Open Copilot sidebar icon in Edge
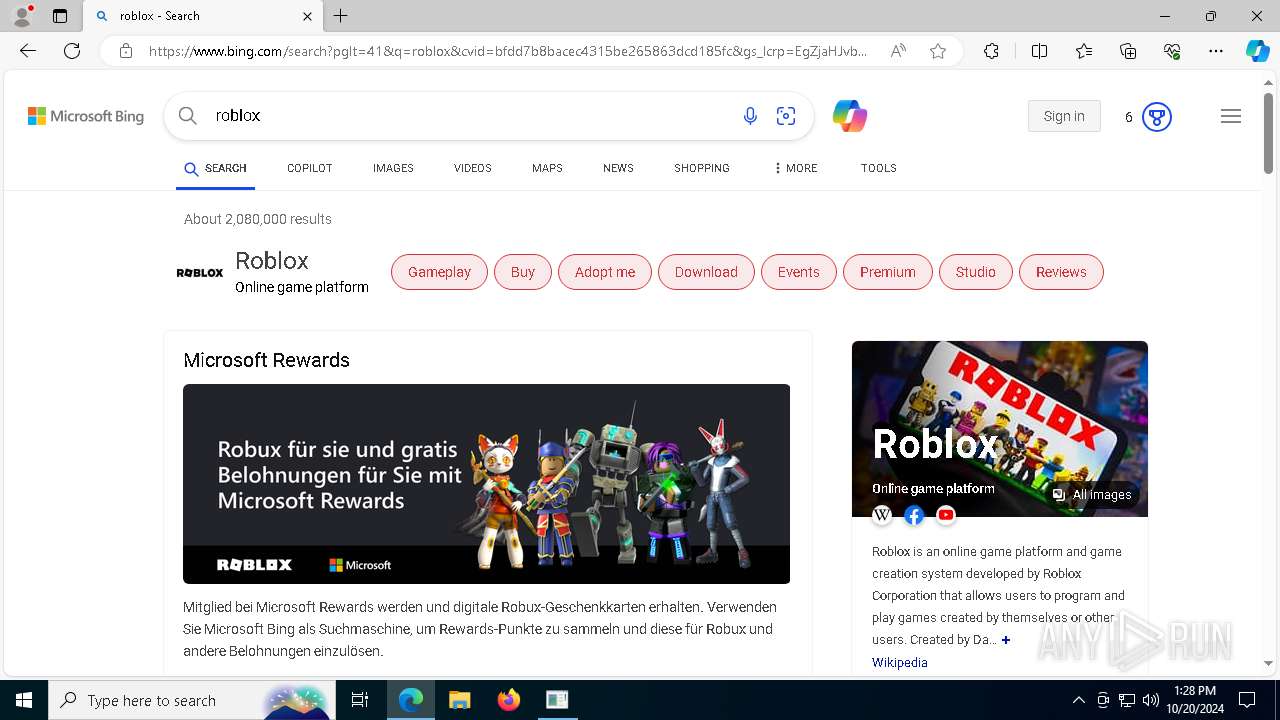The width and height of the screenshot is (1280, 720). 1257,51
